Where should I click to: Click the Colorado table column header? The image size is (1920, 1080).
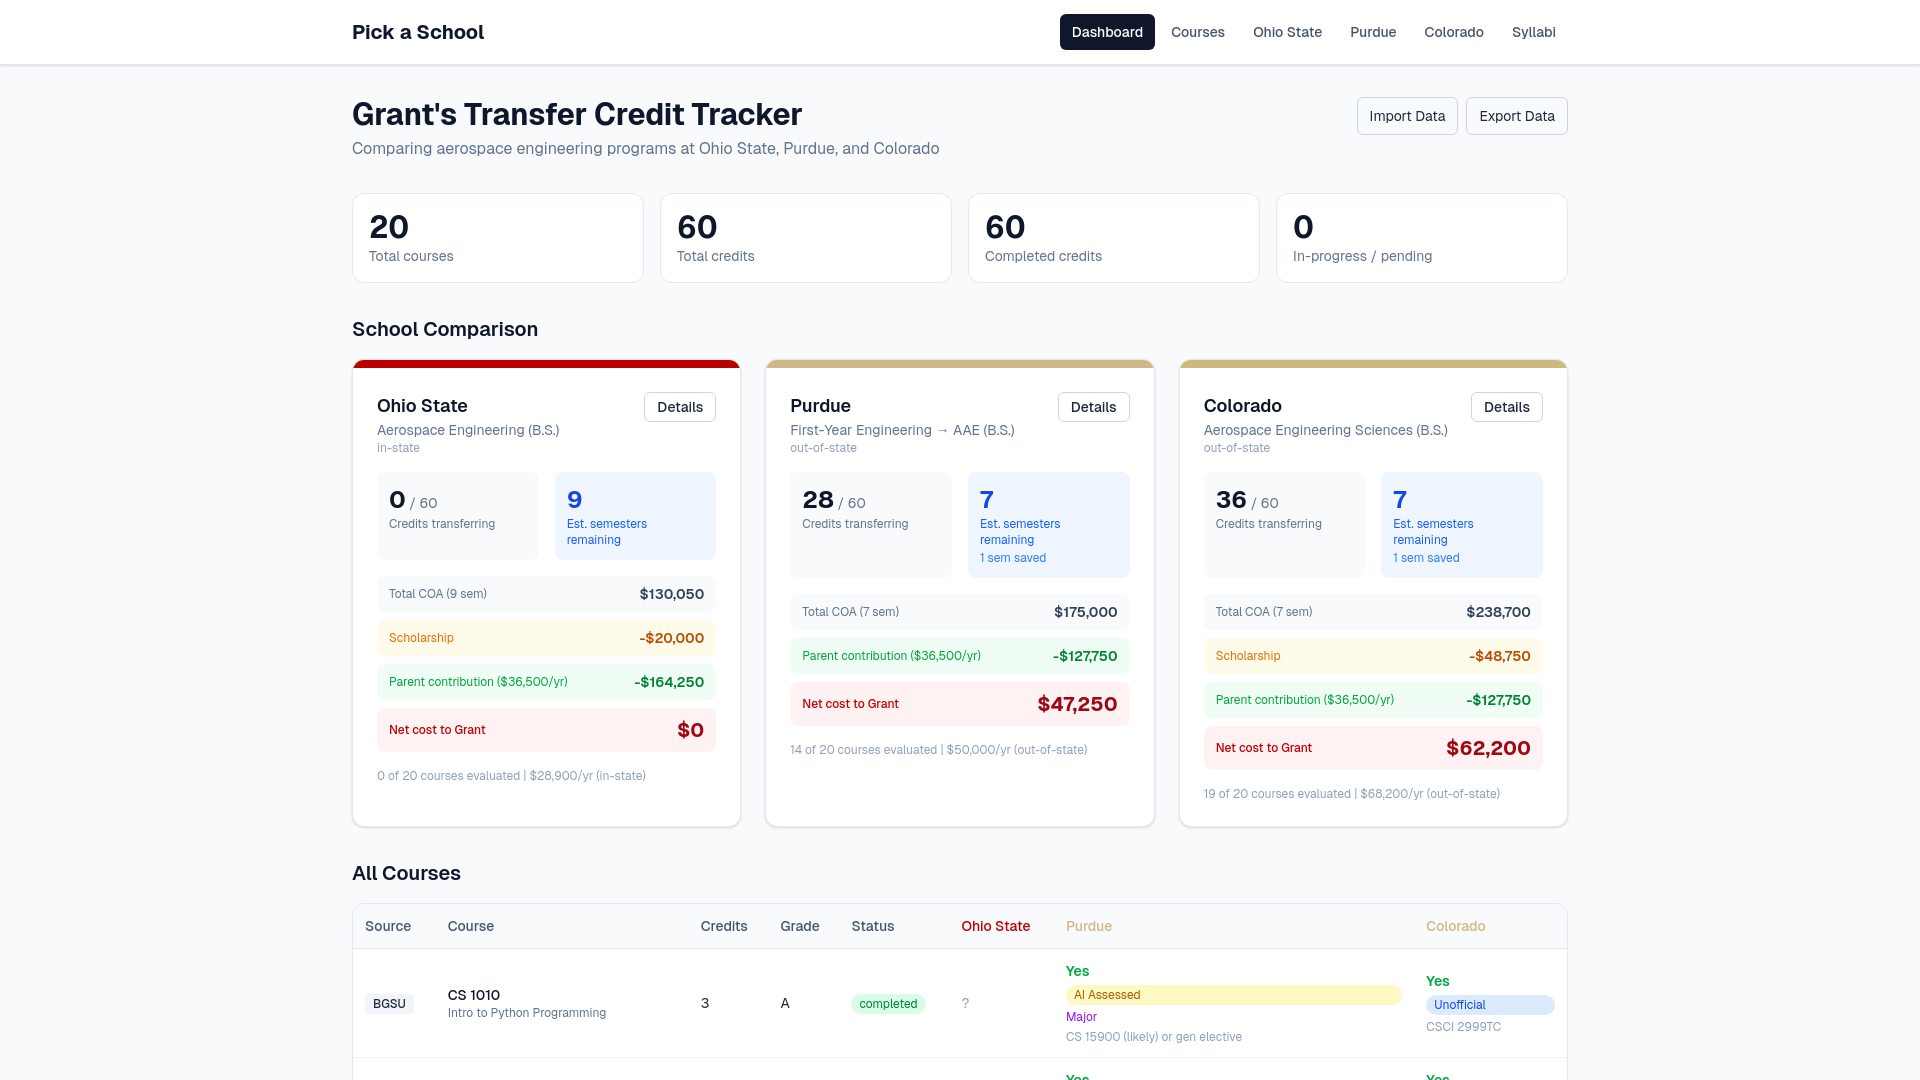(x=1455, y=926)
